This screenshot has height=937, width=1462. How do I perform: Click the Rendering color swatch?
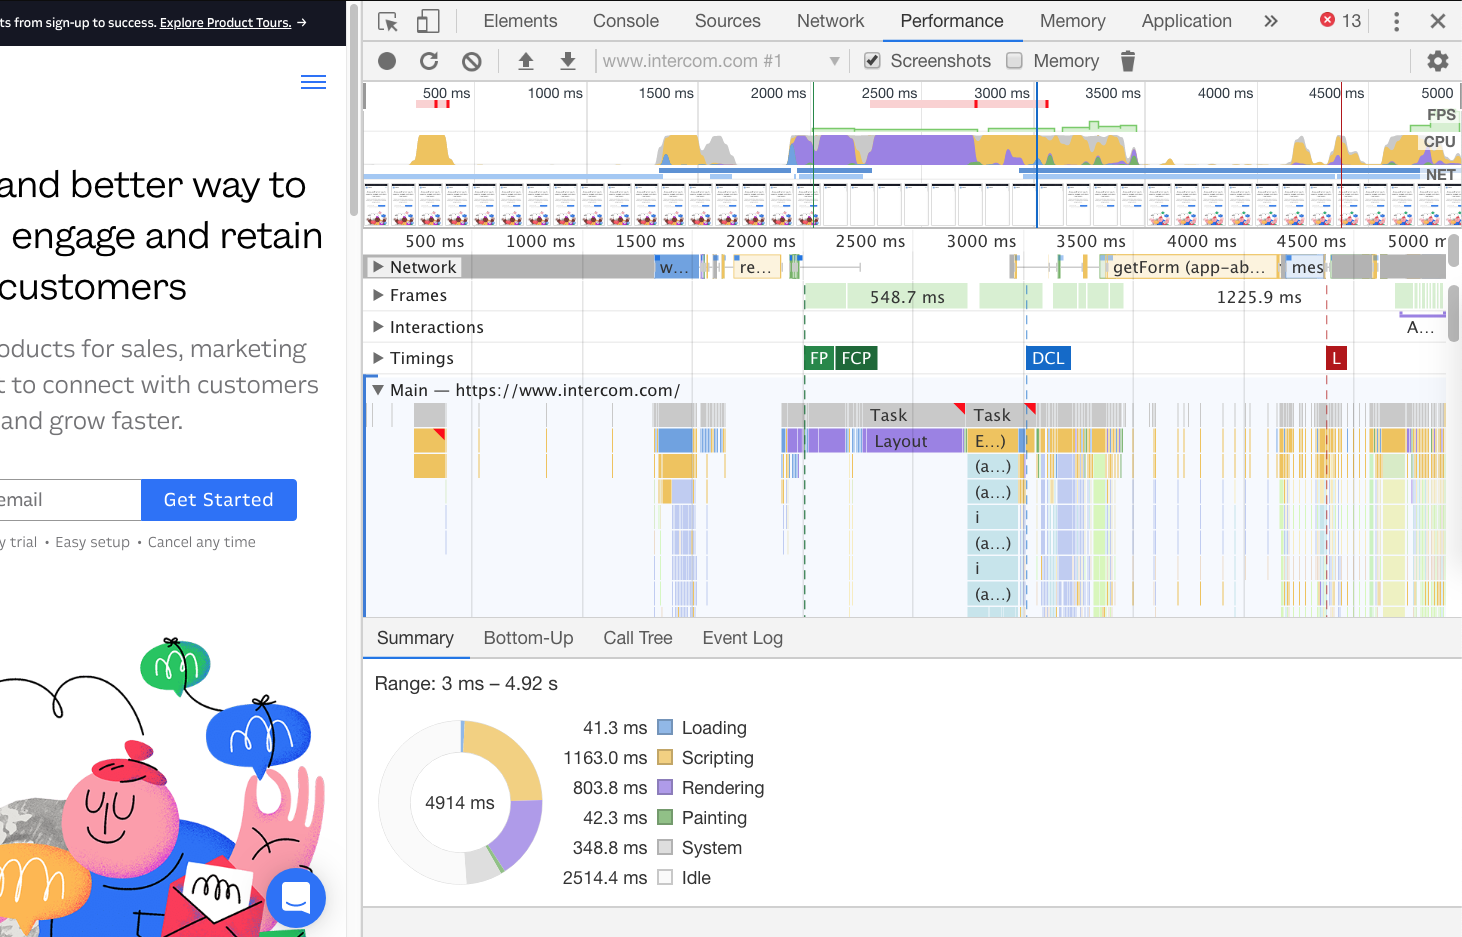[x=665, y=787]
